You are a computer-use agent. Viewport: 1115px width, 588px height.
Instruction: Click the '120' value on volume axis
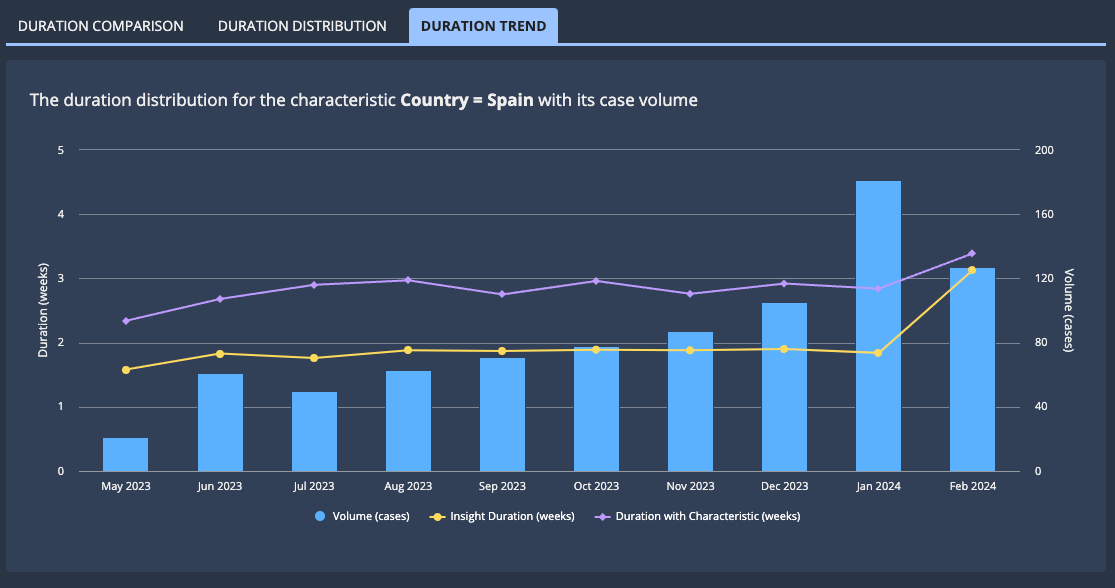[x=1044, y=278]
